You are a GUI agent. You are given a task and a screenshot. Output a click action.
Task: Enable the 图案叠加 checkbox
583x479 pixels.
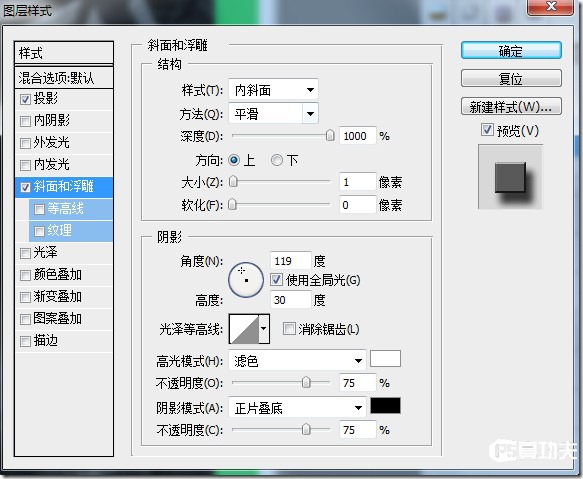pos(25,319)
